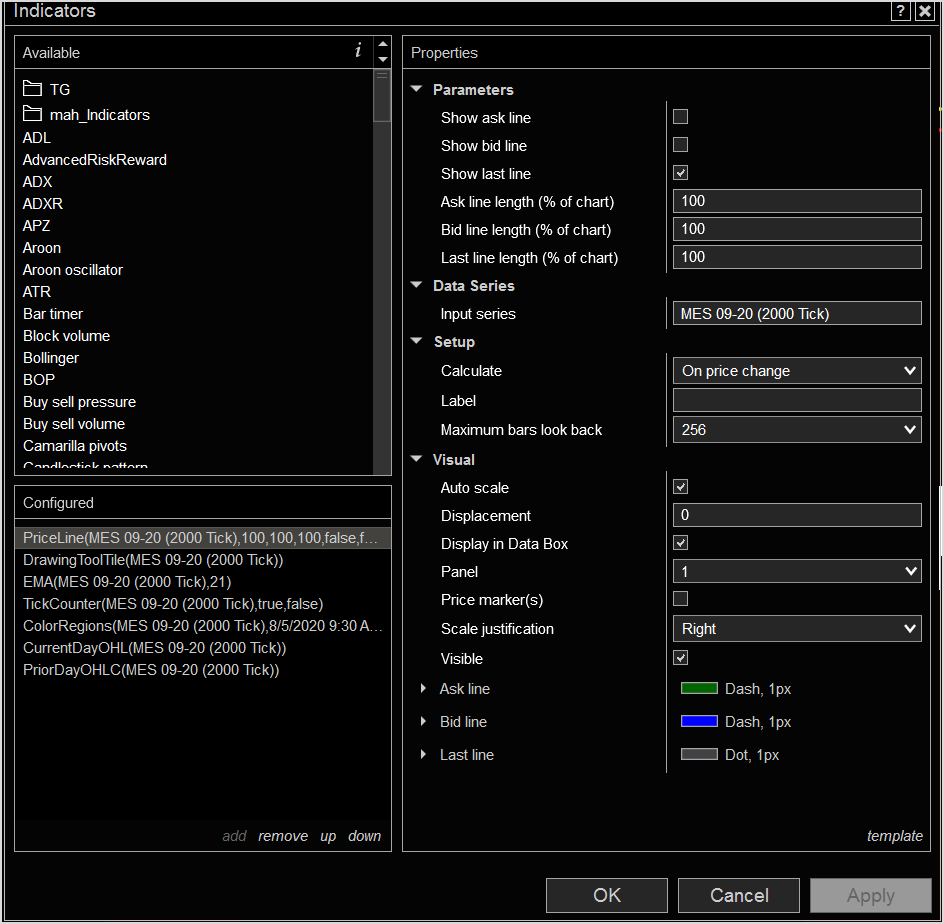944x924 pixels.
Task: Select Camarilla pivots indicator
Action: tap(75, 446)
